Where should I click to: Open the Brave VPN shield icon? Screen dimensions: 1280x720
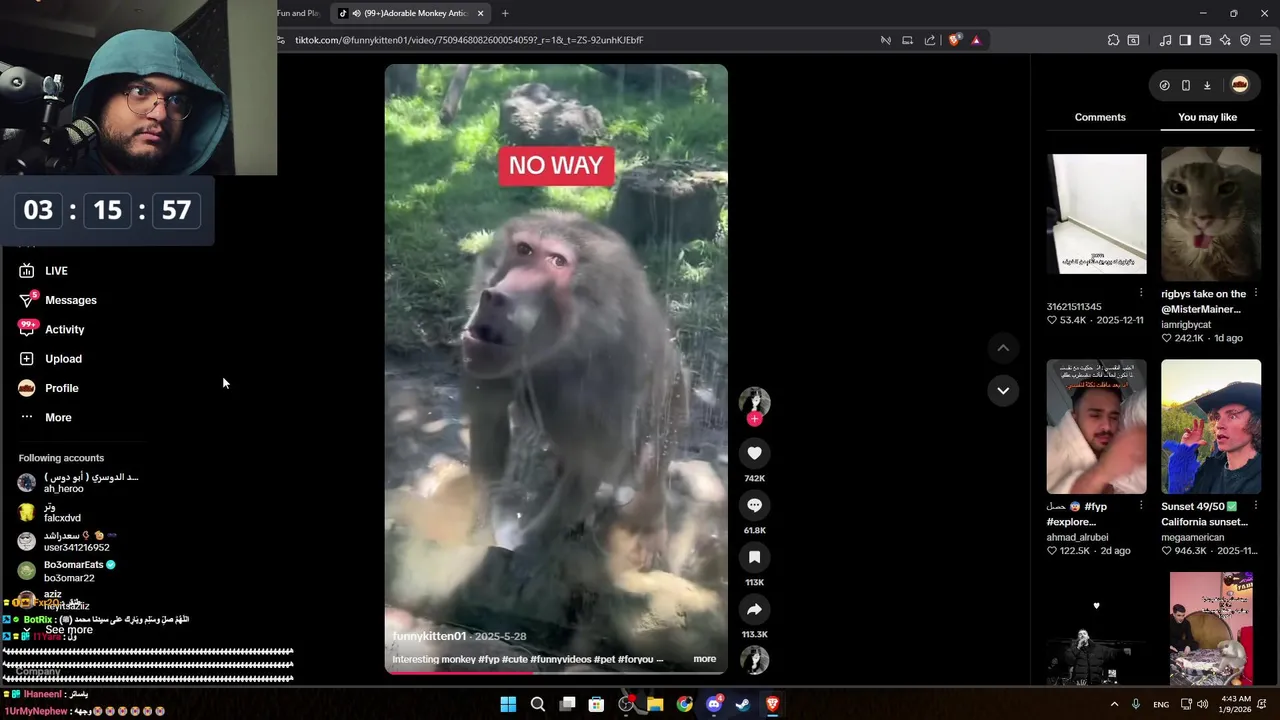coord(1245,40)
